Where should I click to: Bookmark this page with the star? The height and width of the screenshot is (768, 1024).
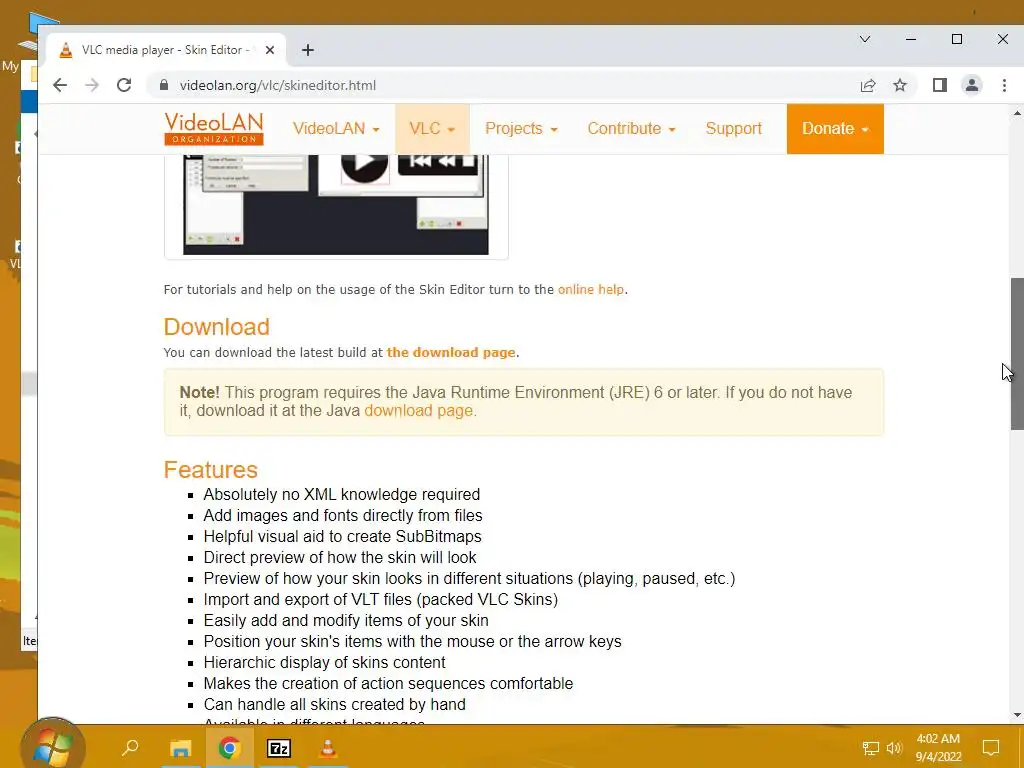point(900,85)
